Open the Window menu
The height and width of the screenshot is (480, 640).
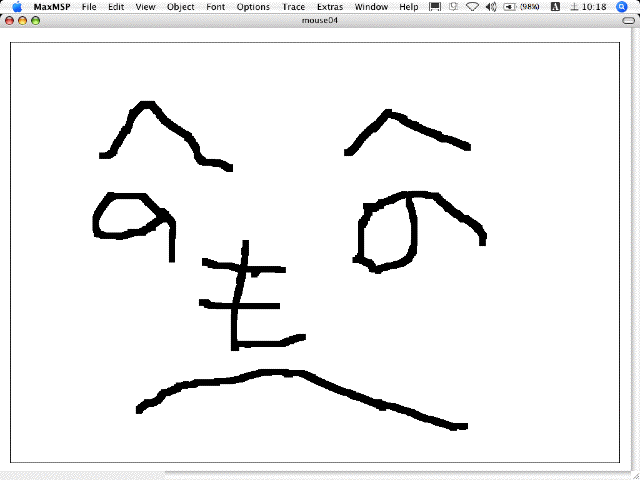pyautogui.click(x=371, y=7)
